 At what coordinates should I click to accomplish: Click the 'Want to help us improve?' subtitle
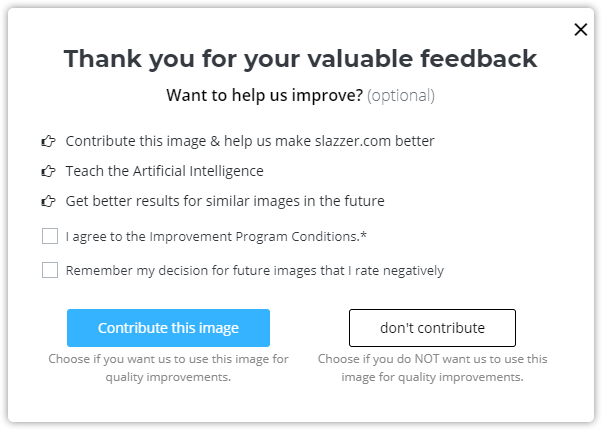(265, 95)
